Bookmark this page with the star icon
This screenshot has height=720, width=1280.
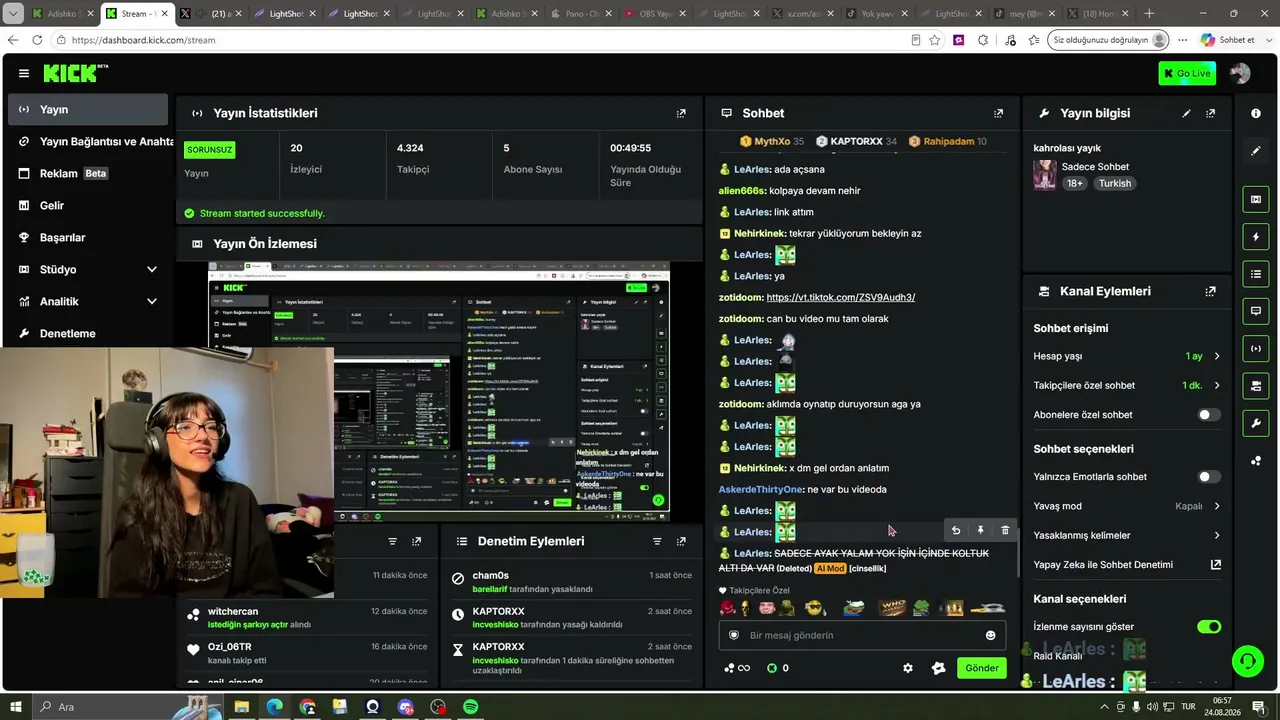[x=934, y=40]
